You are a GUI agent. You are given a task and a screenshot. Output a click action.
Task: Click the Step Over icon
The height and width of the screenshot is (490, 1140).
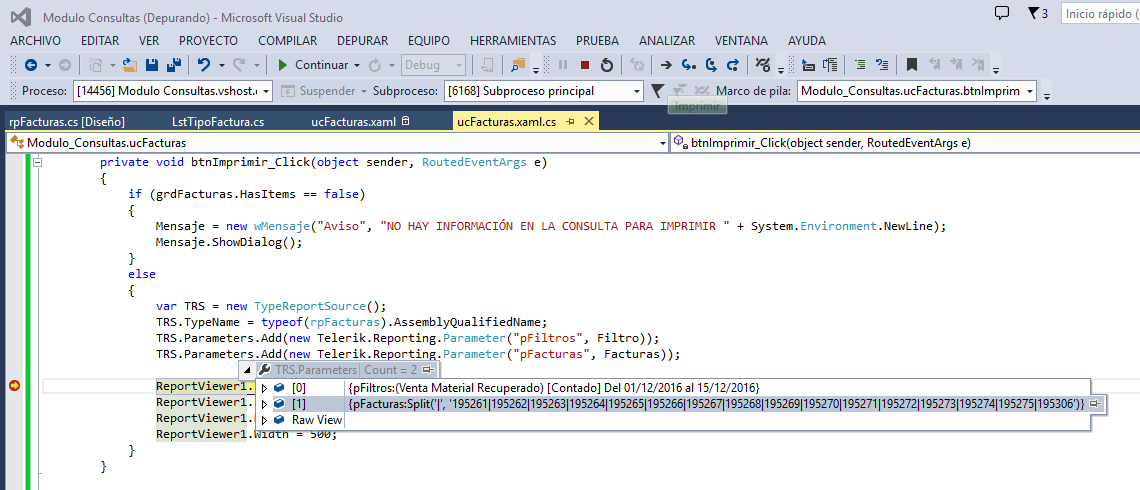(711, 65)
